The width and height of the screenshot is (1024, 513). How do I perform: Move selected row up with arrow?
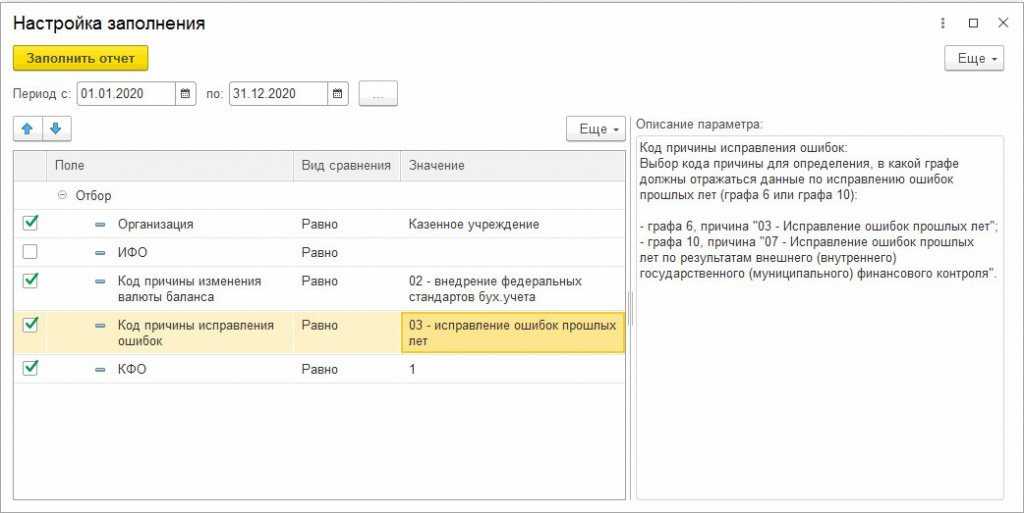27,129
